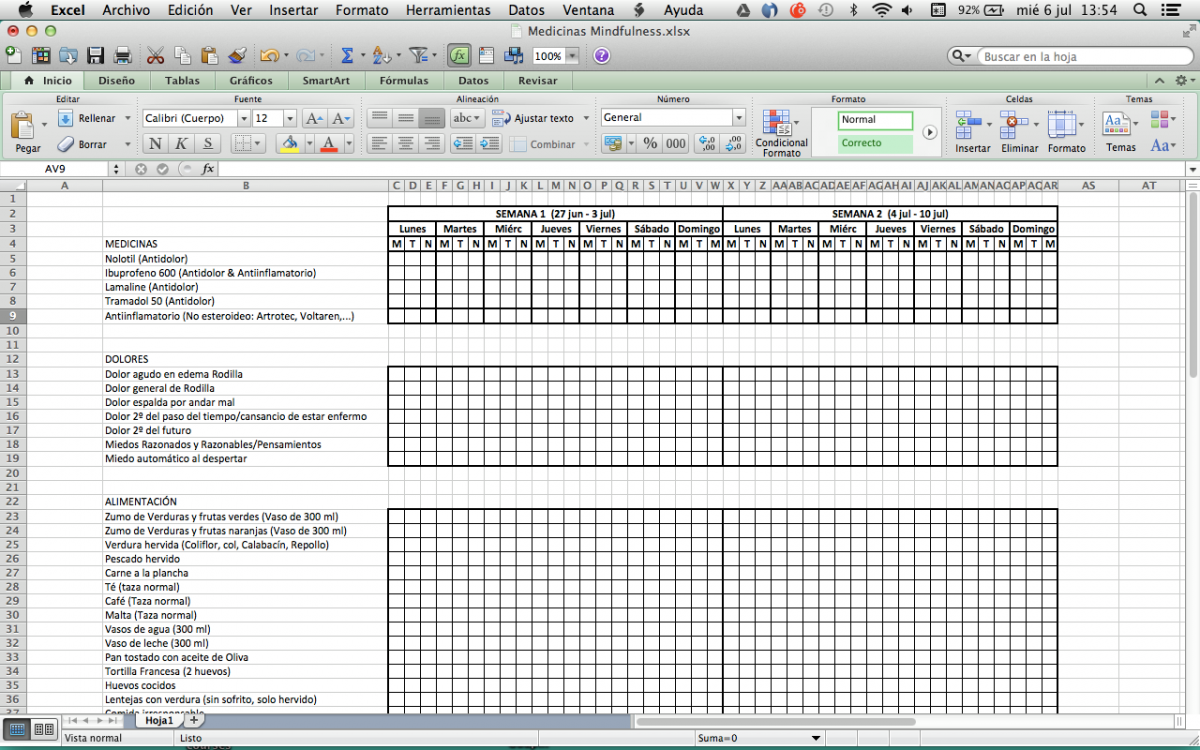Select the Hoja1 sheet tab
The height and width of the screenshot is (750, 1200).
click(x=158, y=720)
